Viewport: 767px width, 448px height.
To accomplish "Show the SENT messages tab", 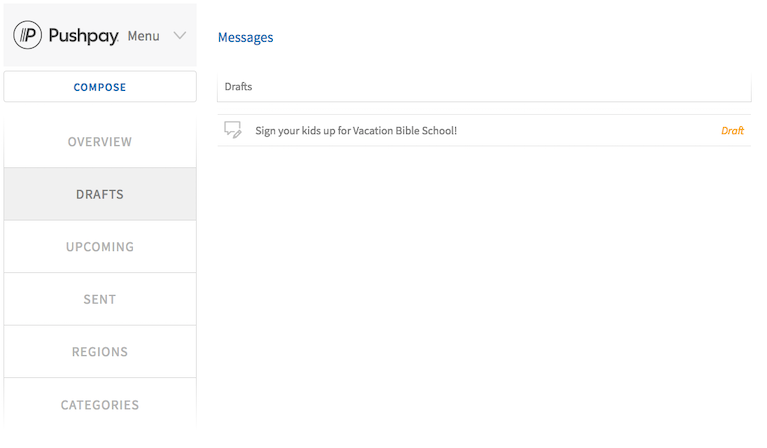I will pos(100,299).
